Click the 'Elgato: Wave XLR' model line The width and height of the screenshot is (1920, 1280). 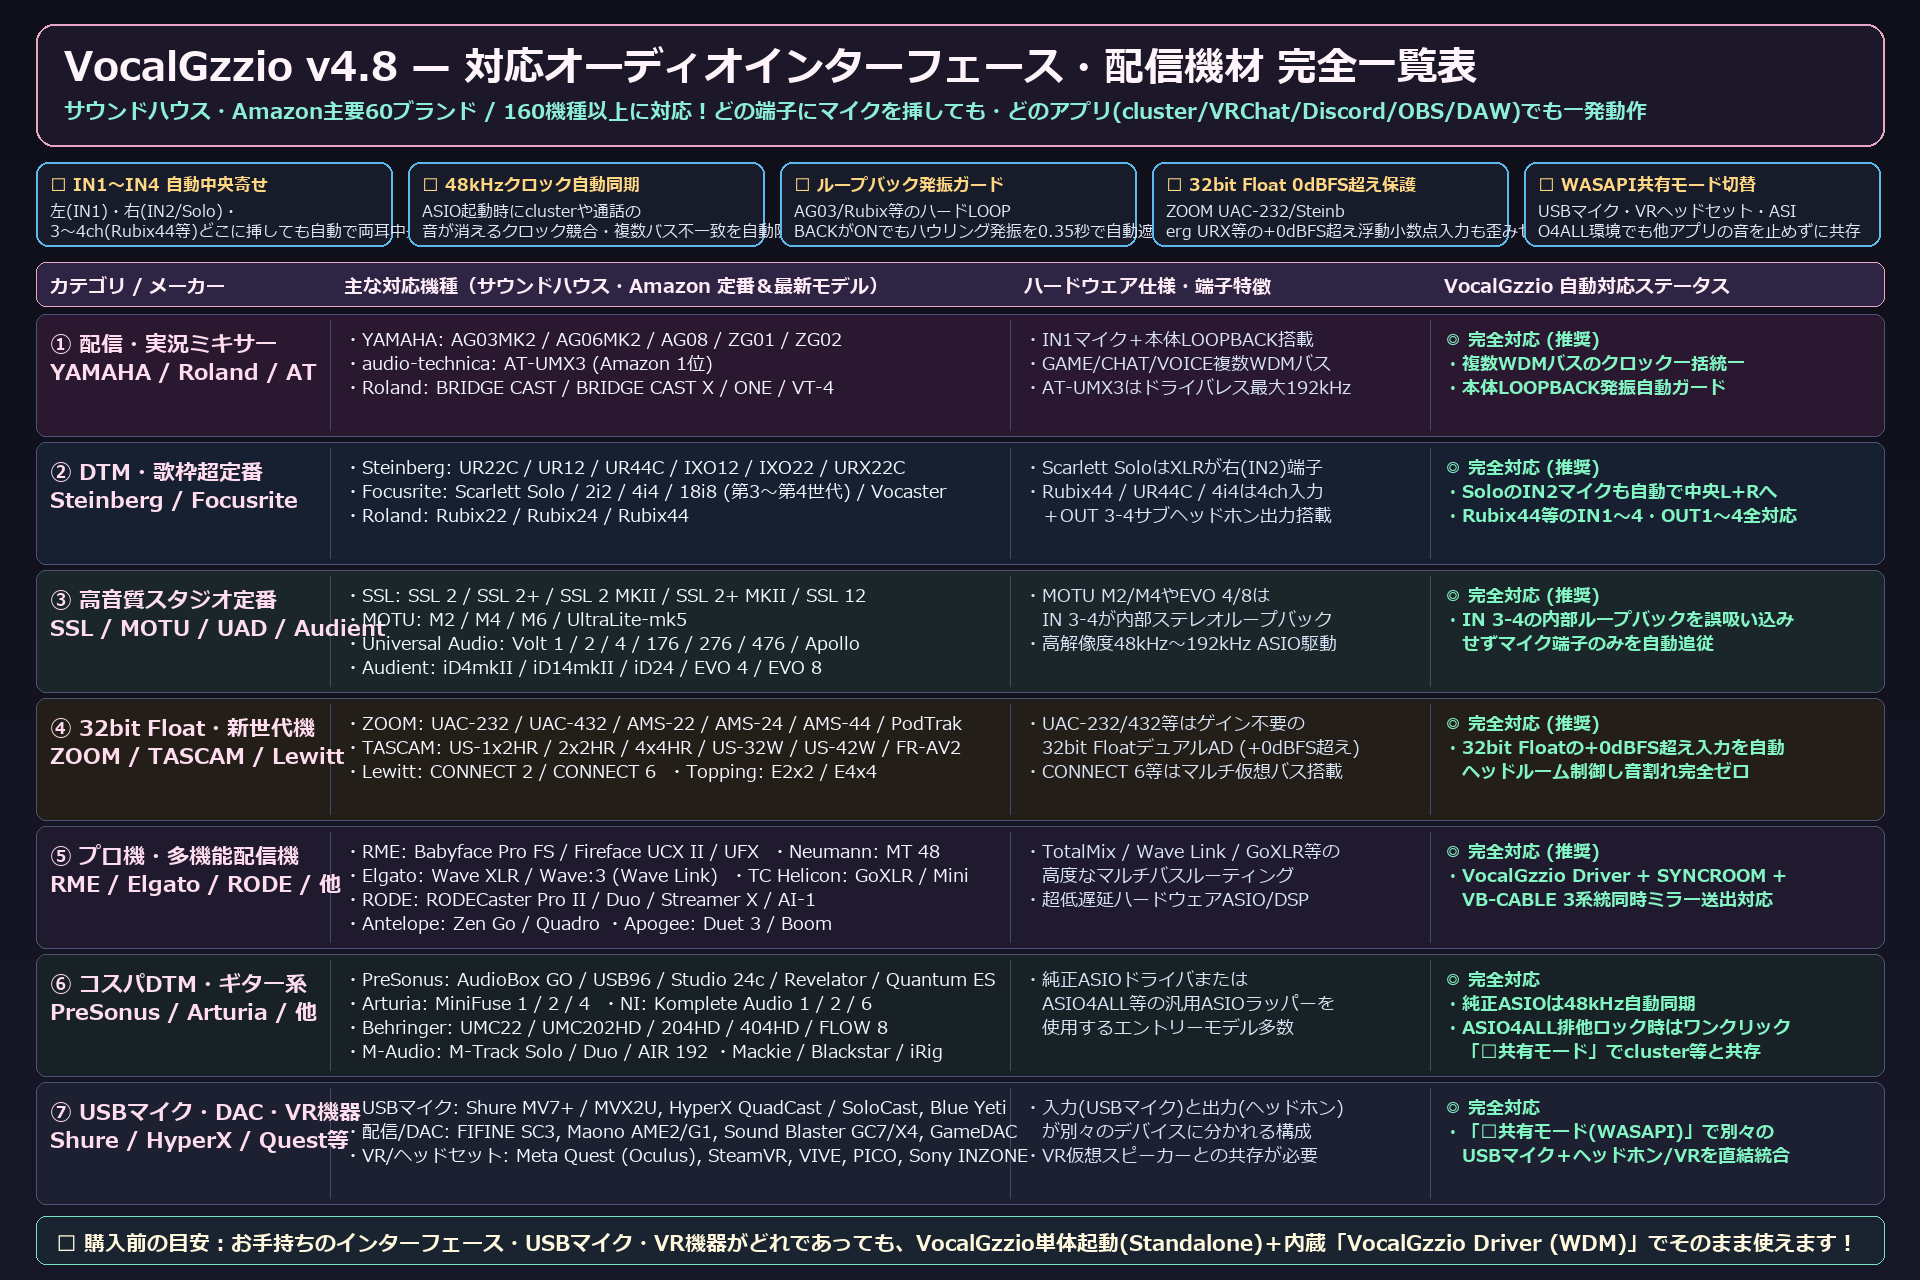pyautogui.click(x=533, y=876)
